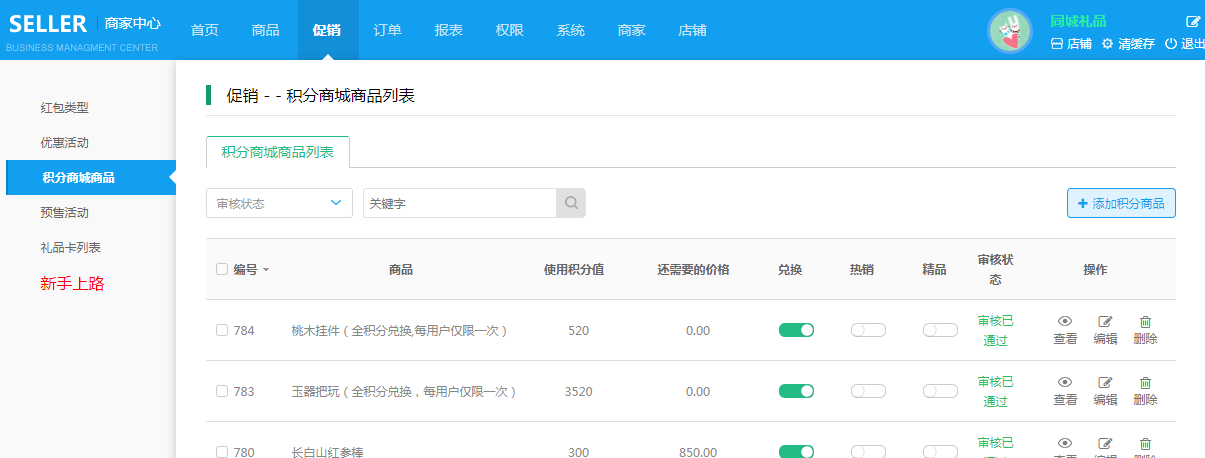
Task: Switch to 积分商城商品列表 tab
Action: click(277, 152)
